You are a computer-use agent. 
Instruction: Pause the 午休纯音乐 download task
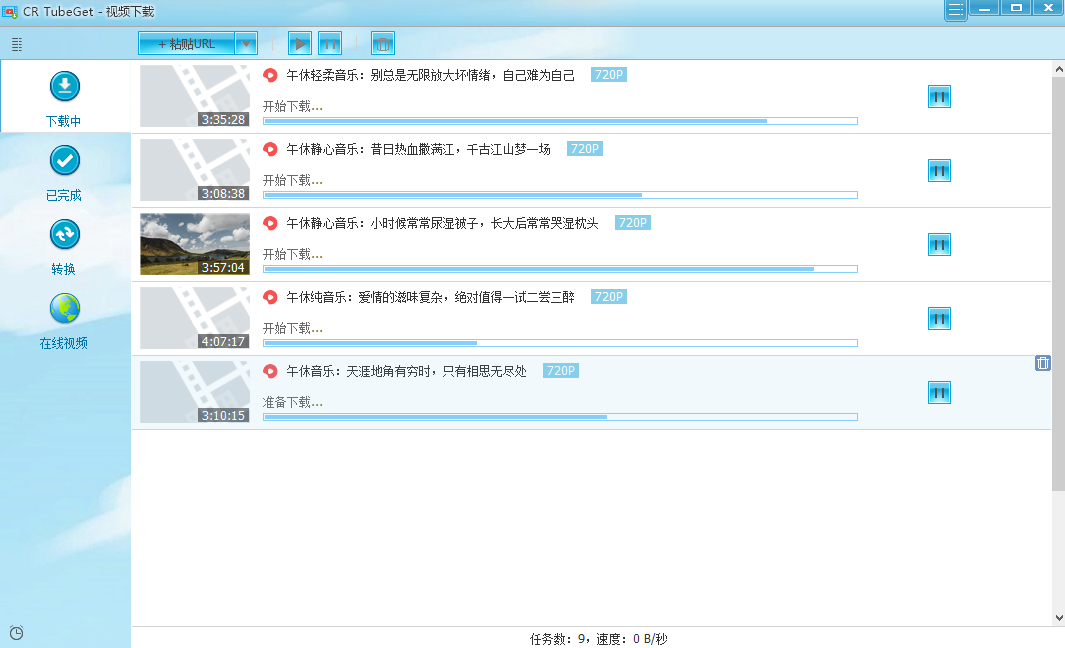tap(939, 318)
